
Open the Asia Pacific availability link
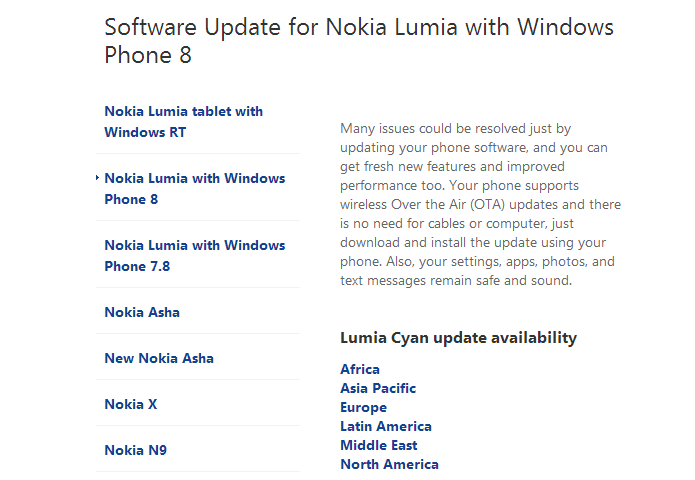coord(378,388)
